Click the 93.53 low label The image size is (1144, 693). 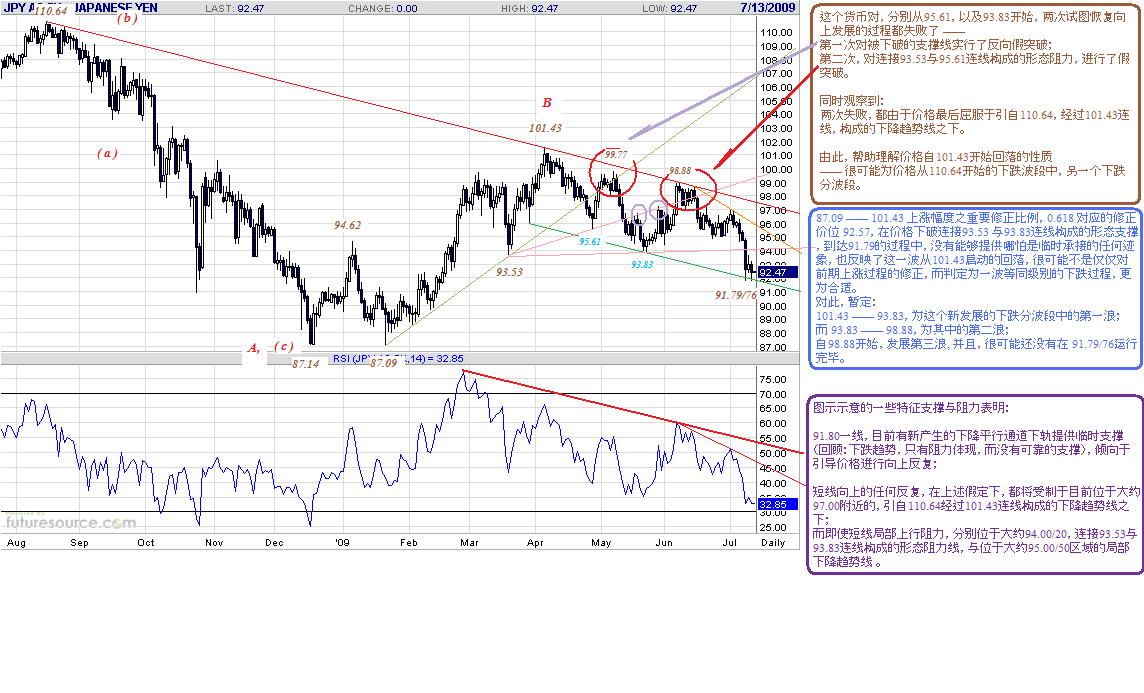tap(509, 271)
